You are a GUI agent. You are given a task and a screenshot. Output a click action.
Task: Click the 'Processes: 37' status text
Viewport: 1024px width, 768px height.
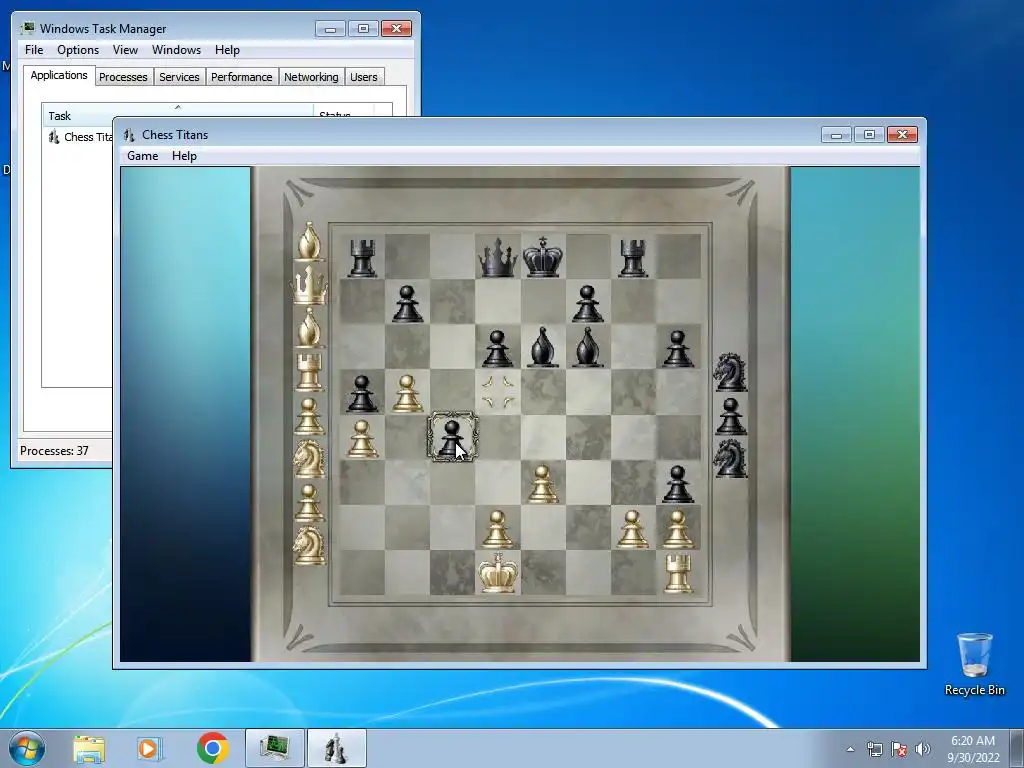point(54,451)
